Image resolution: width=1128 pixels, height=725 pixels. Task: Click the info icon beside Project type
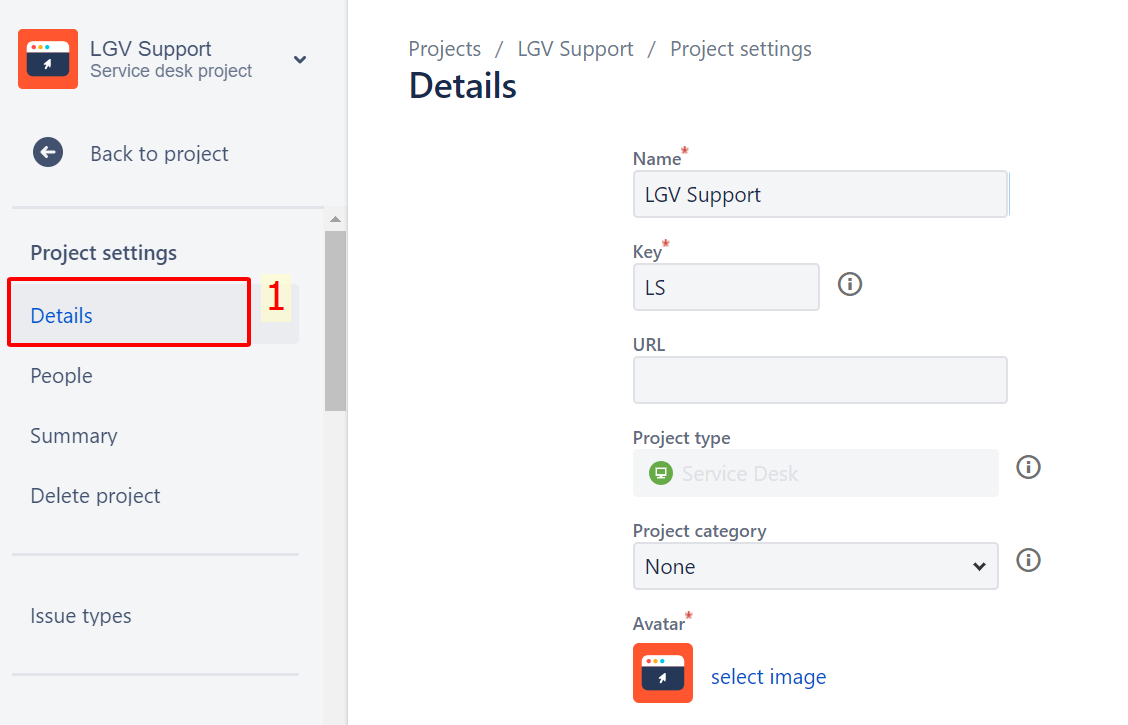click(x=1028, y=467)
